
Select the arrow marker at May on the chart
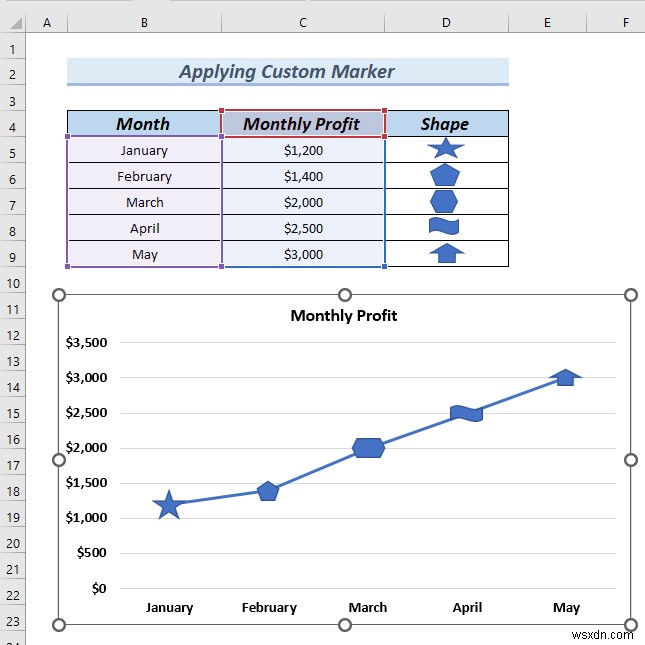click(566, 377)
